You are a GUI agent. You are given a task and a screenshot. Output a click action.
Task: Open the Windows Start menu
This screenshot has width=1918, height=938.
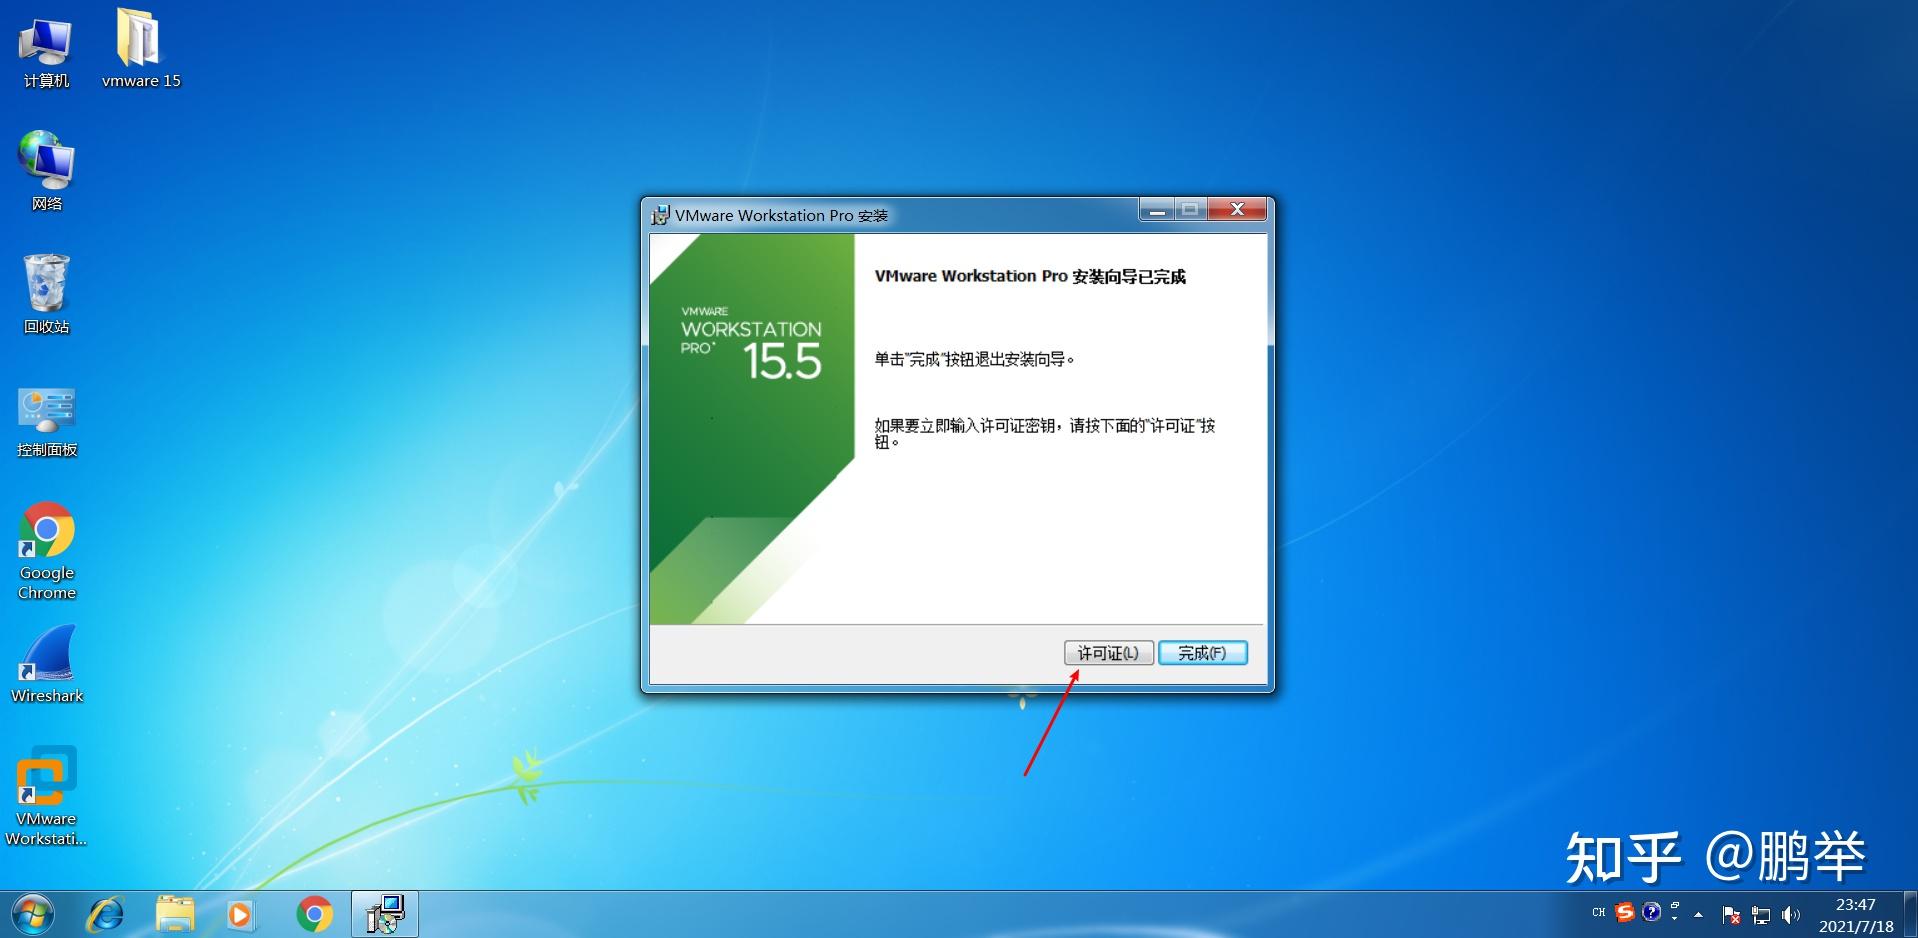(32, 914)
